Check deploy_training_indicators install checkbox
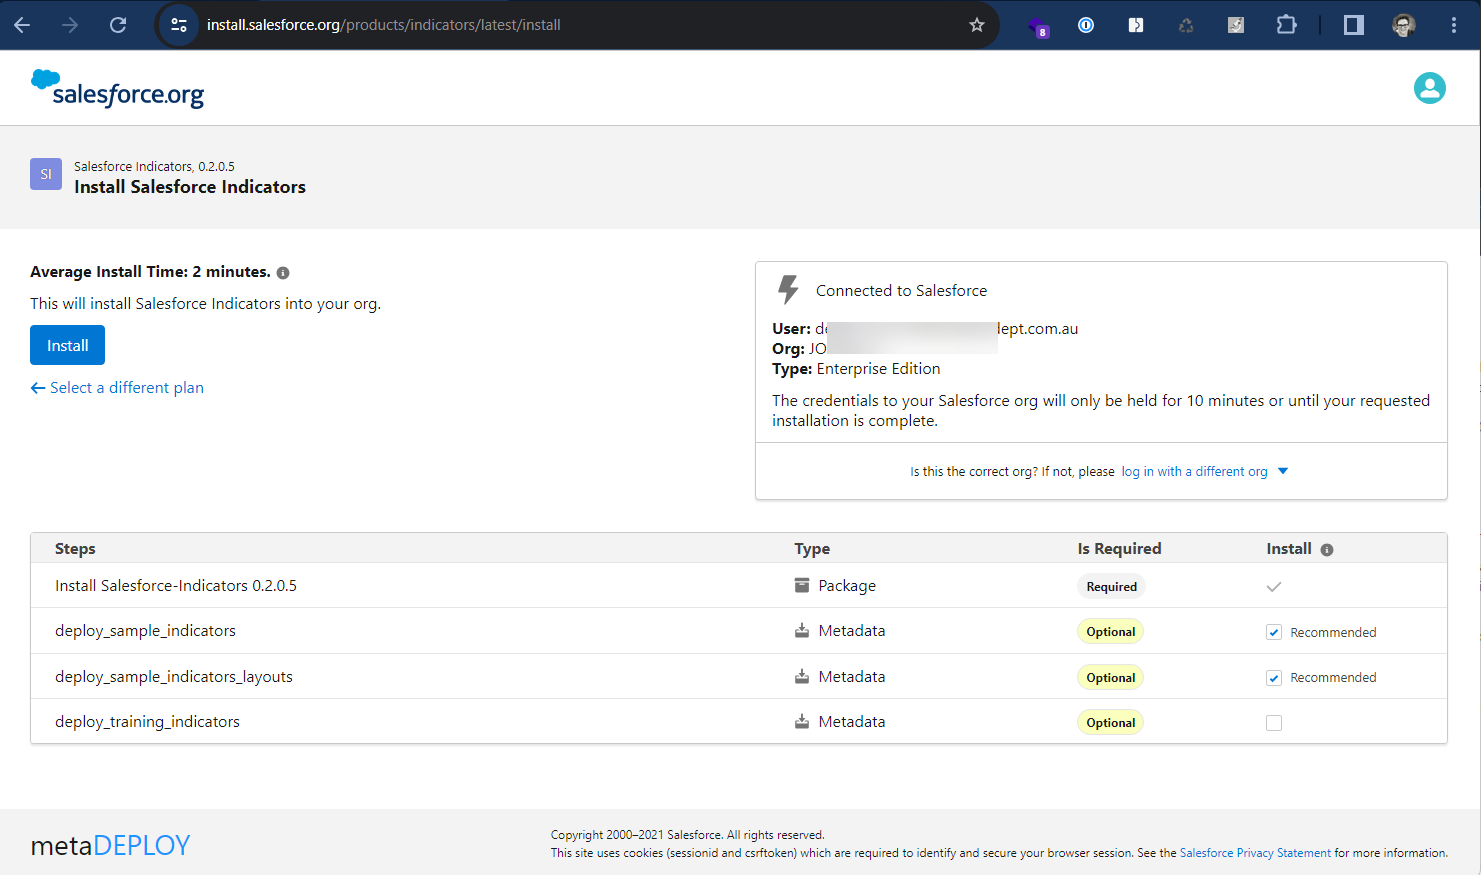The height and width of the screenshot is (875, 1481). (1274, 723)
